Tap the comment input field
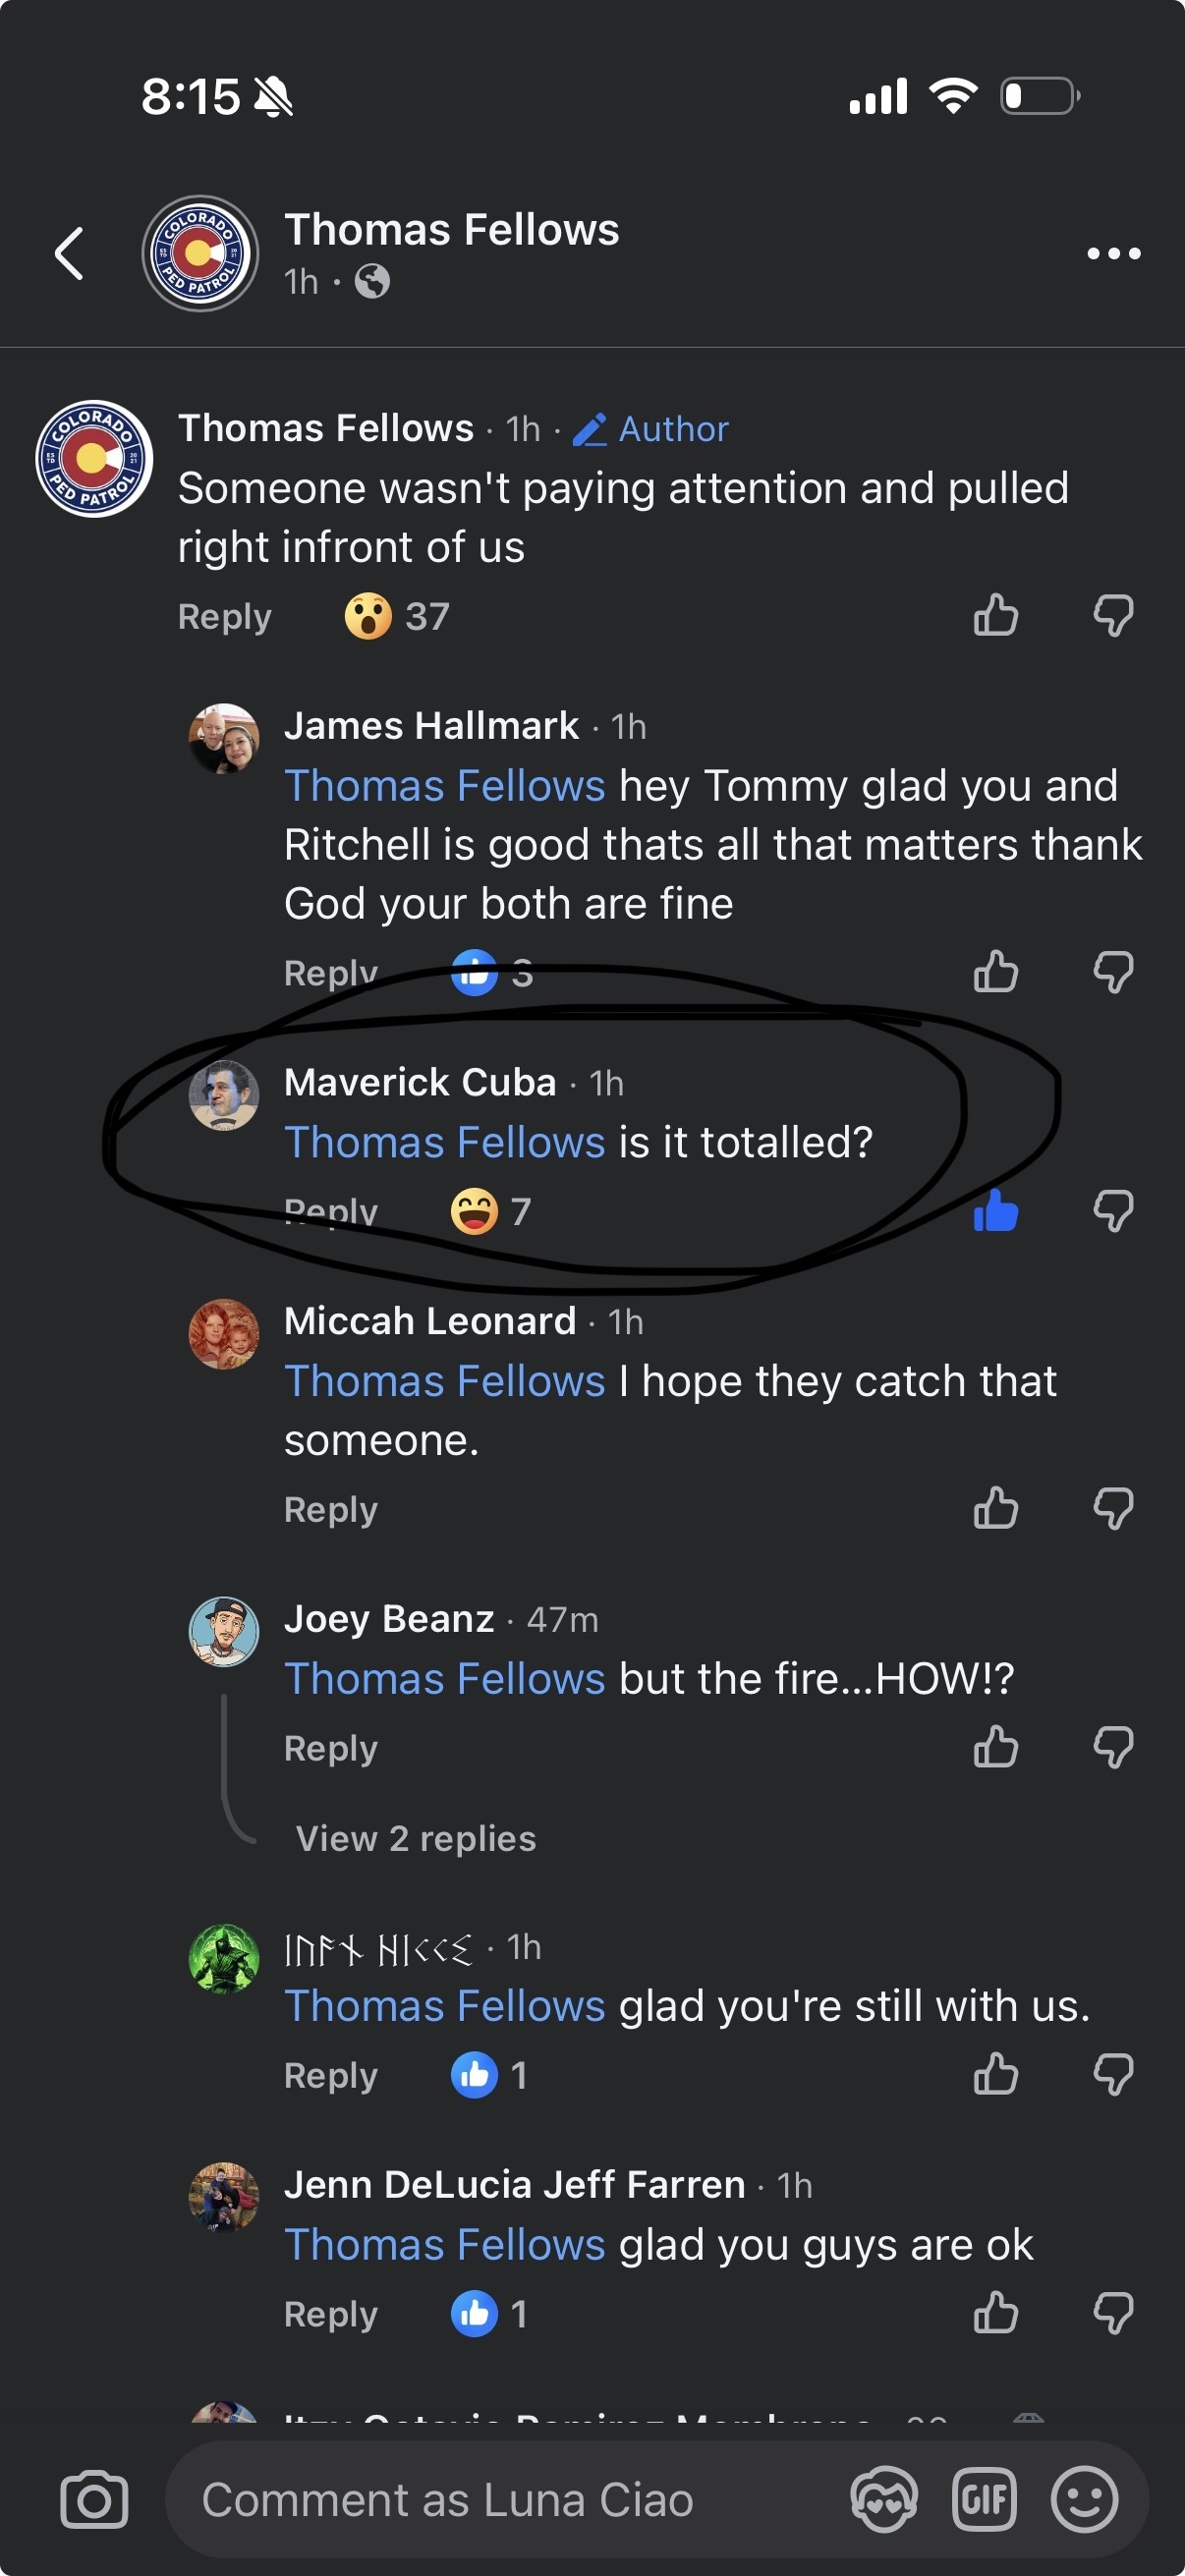 [x=500, y=2499]
